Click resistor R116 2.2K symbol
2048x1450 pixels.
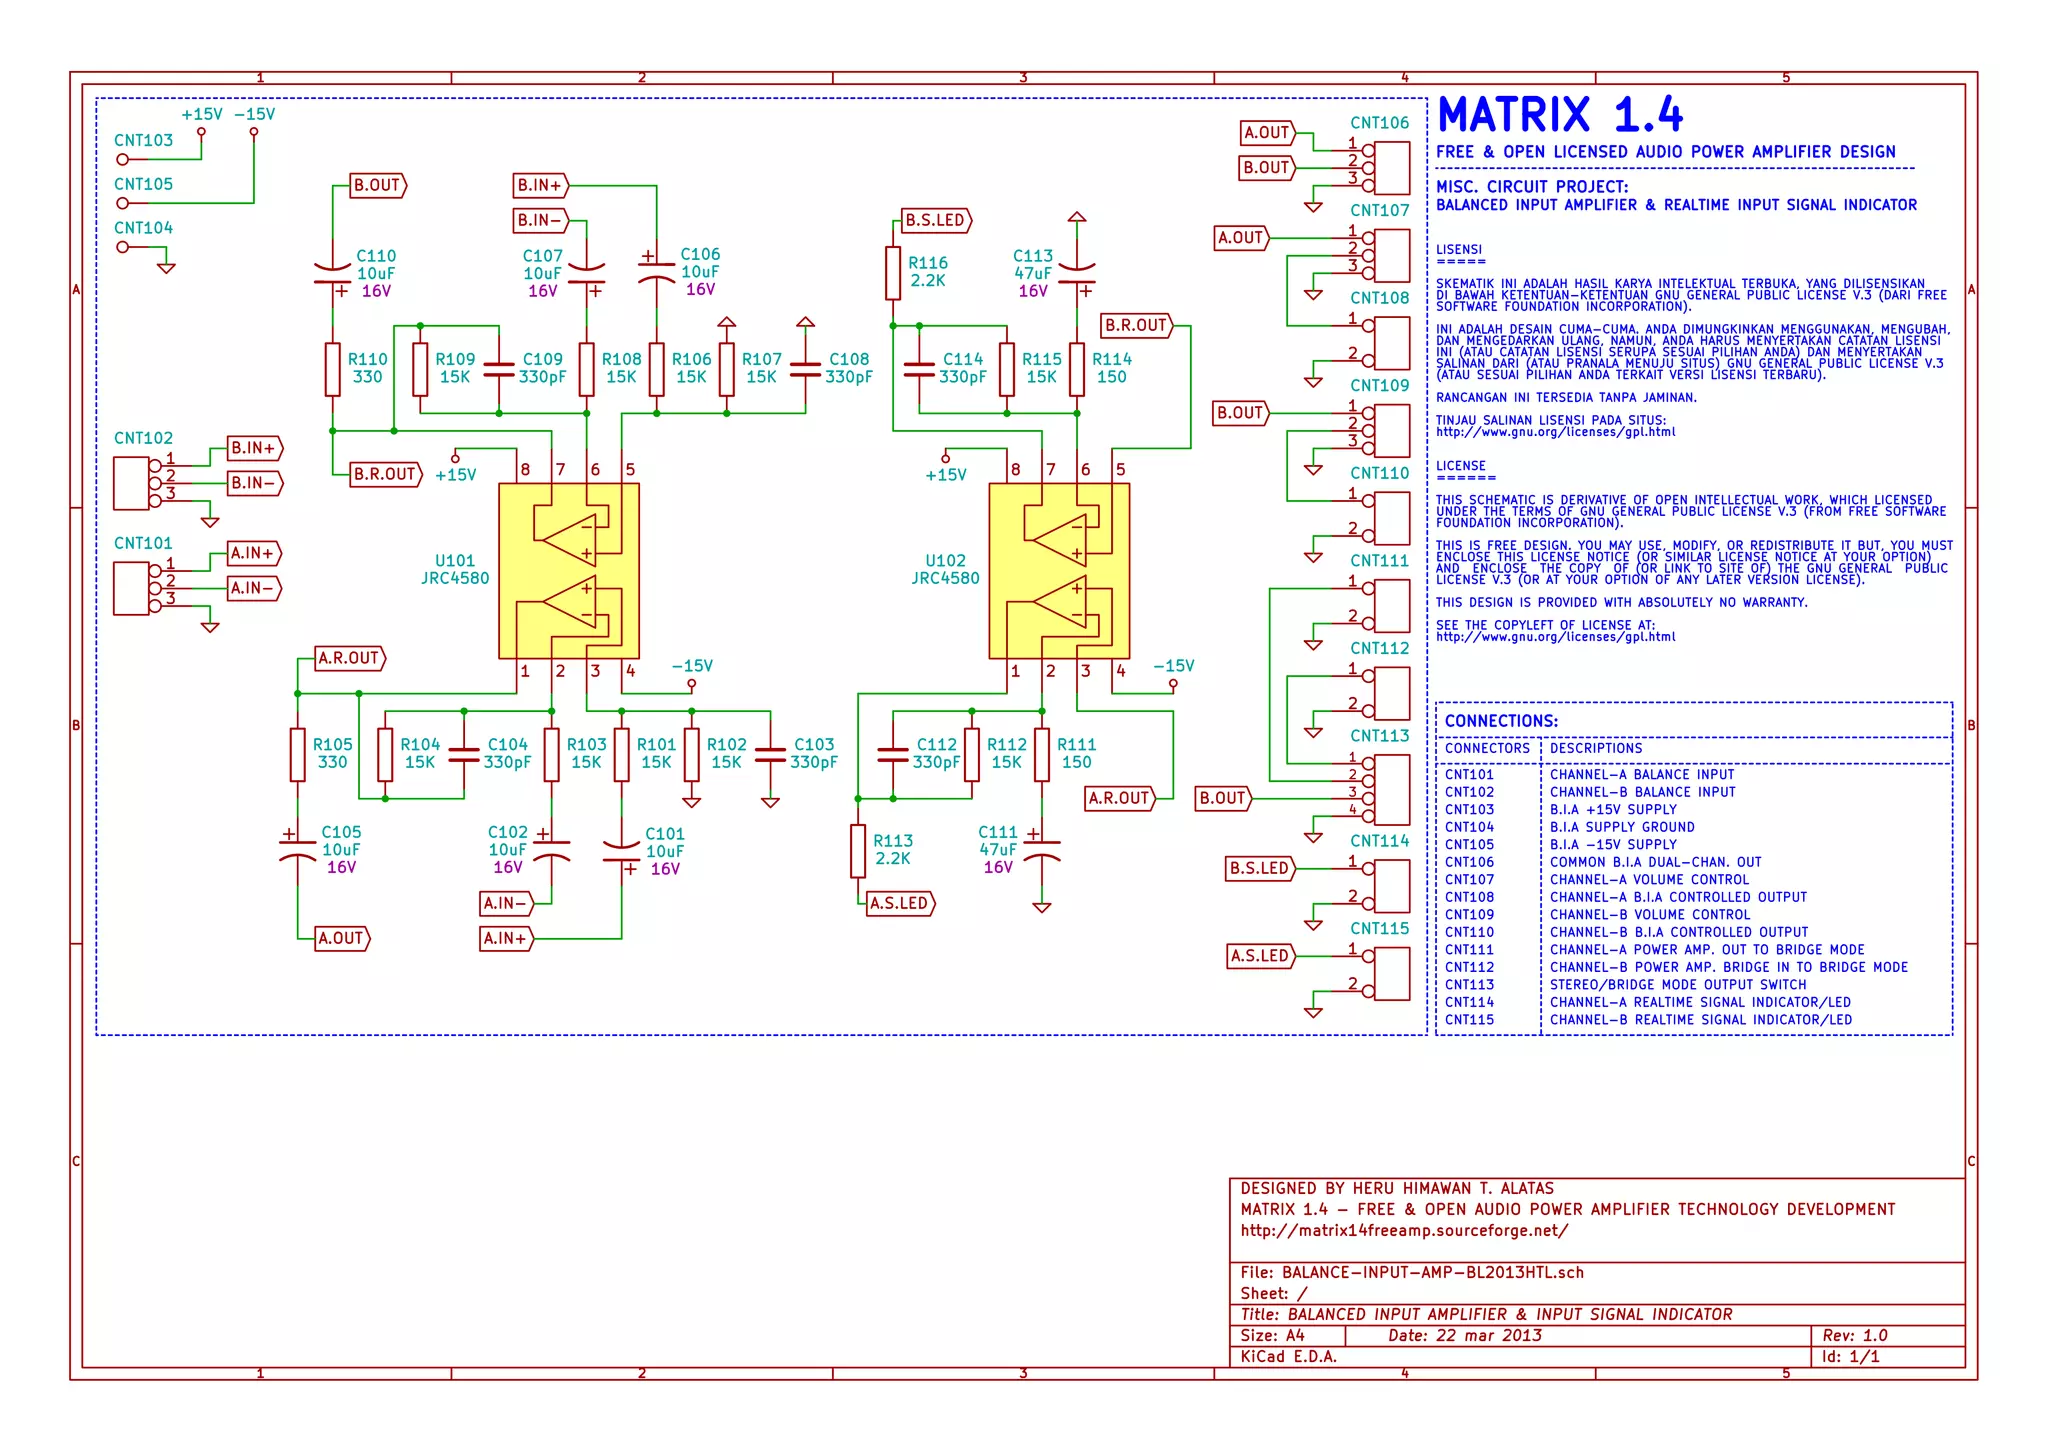pyautogui.click(x=893, y=273)
